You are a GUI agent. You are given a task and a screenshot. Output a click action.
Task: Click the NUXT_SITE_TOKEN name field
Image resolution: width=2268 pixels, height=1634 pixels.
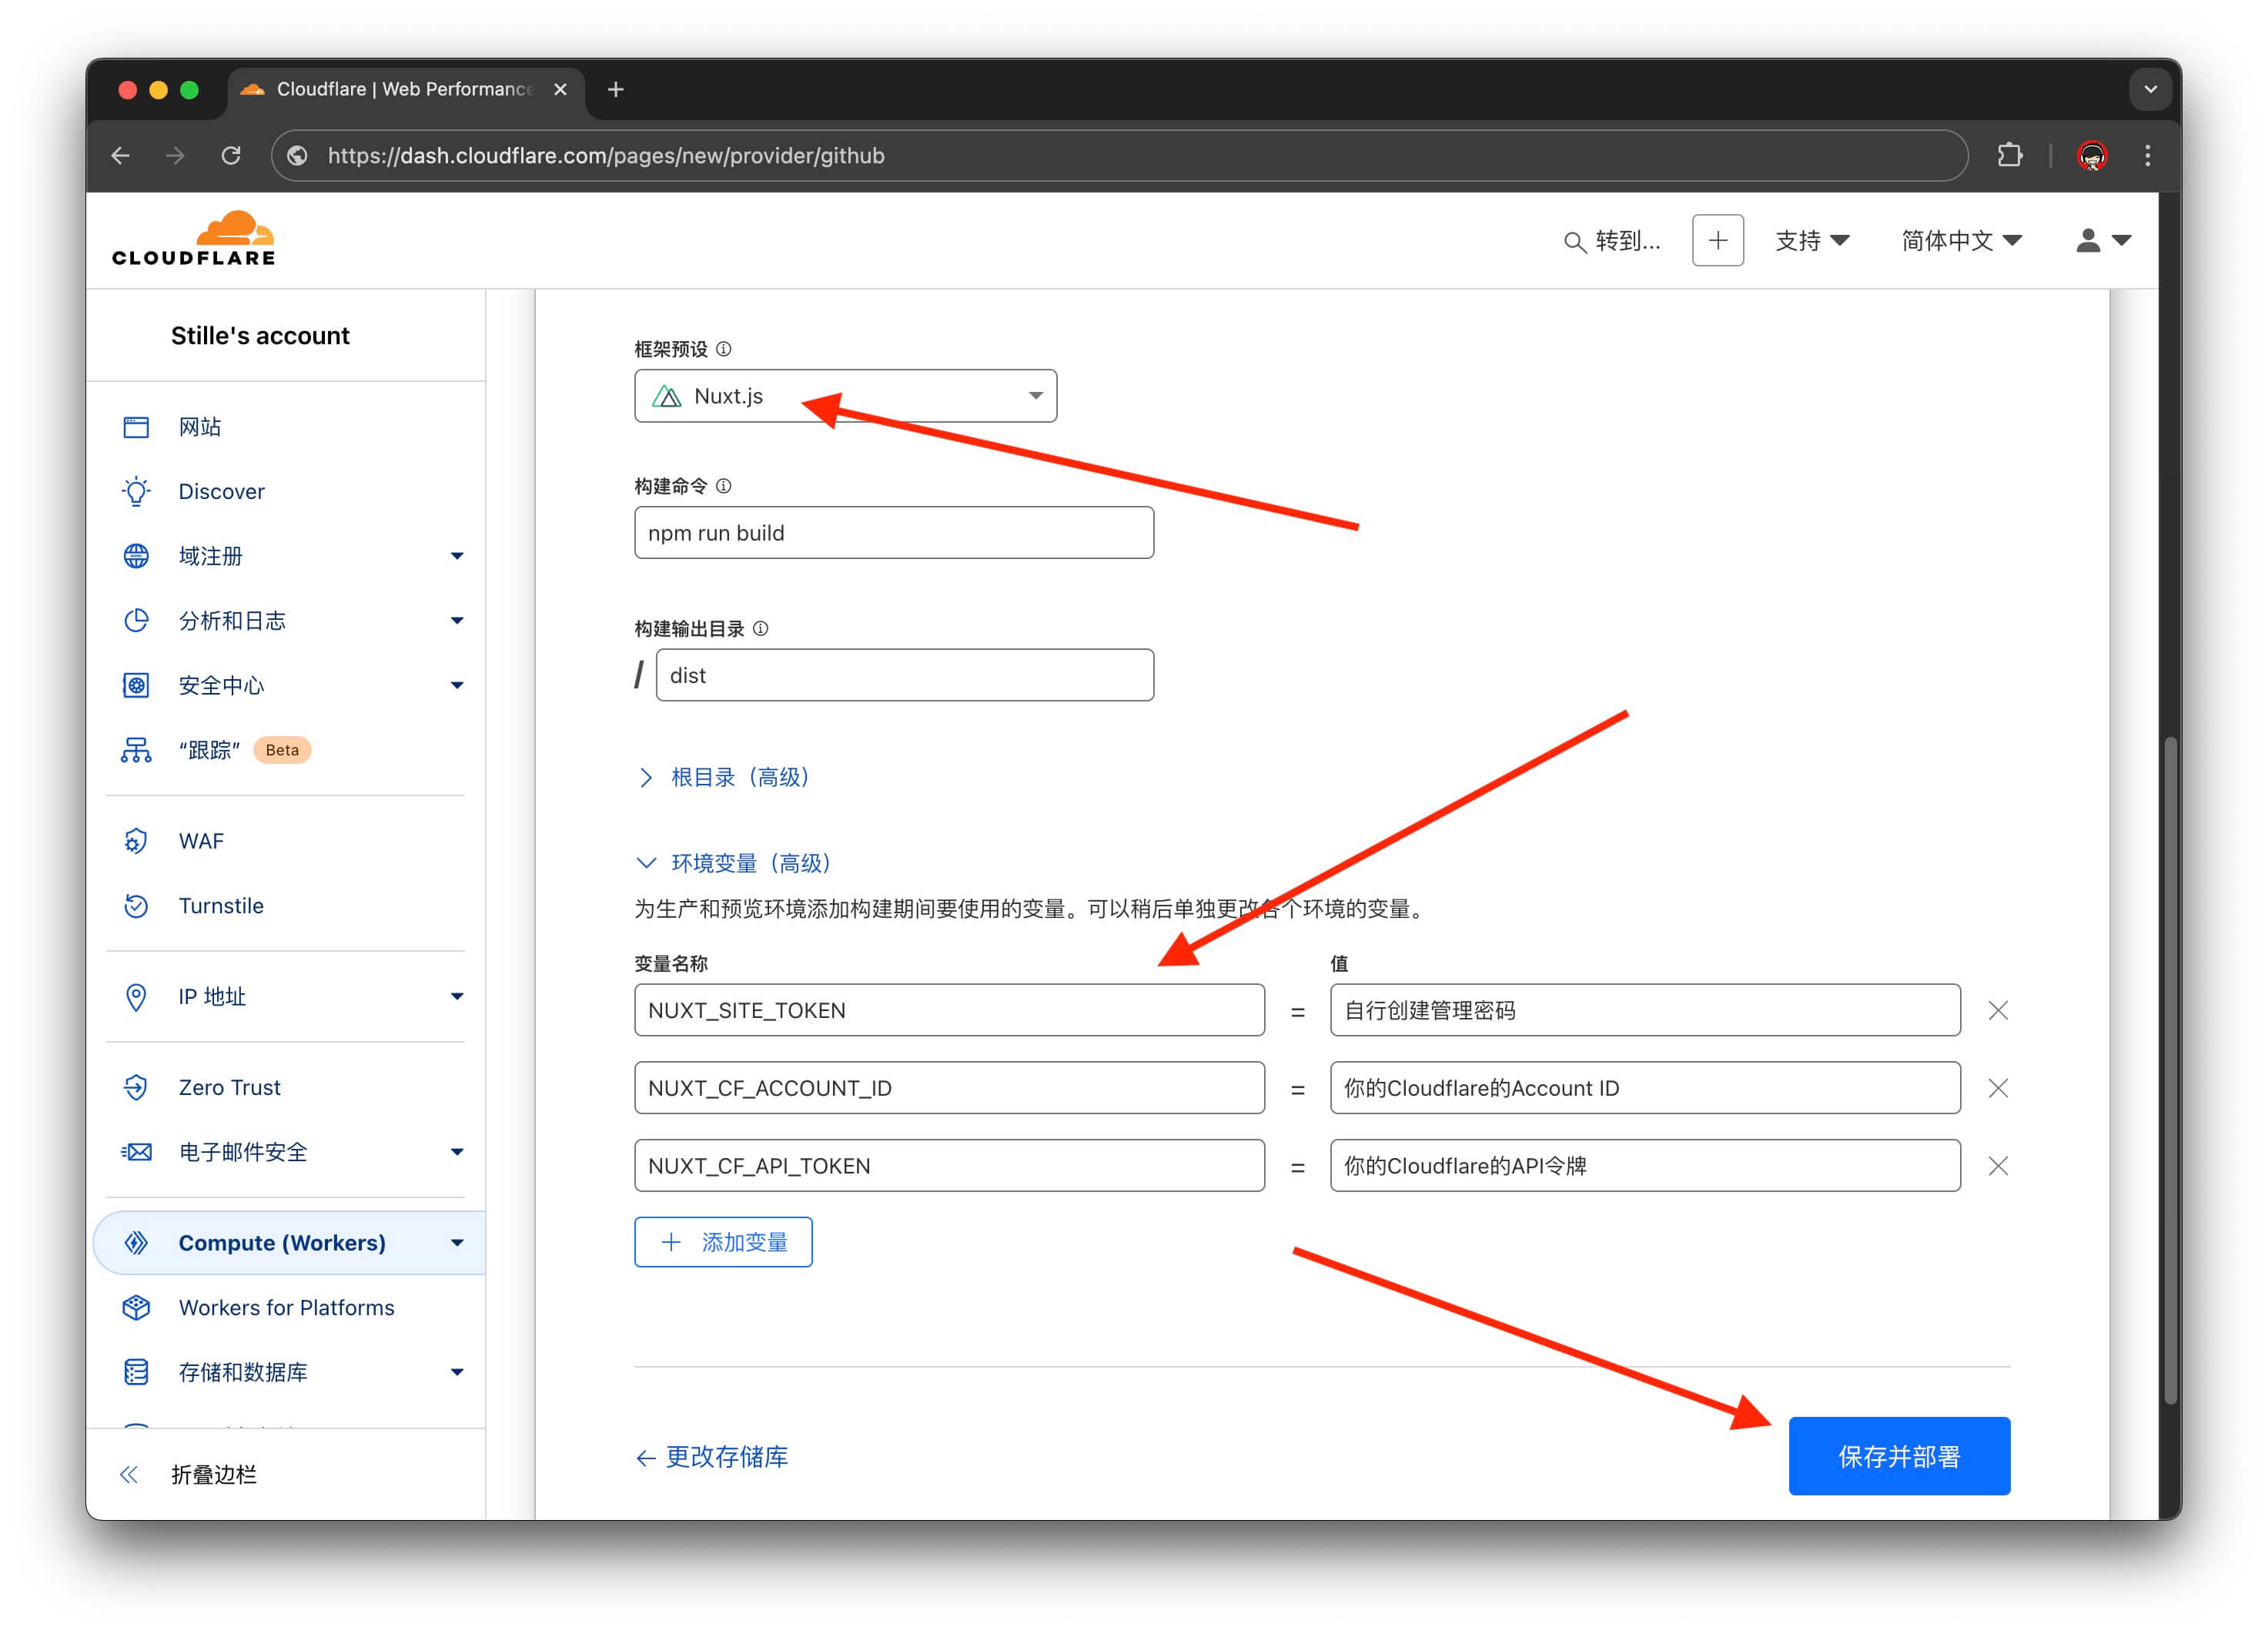coord(949,1010)
